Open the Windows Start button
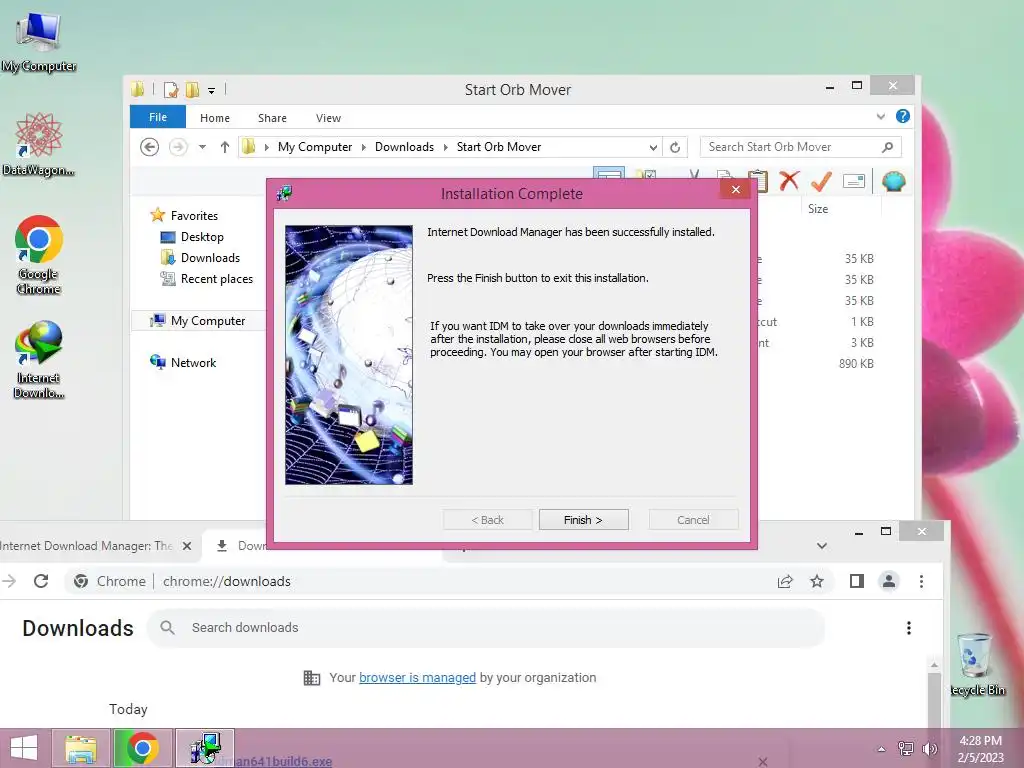This screenshot has width=1024, height=768. coord(24,748)
